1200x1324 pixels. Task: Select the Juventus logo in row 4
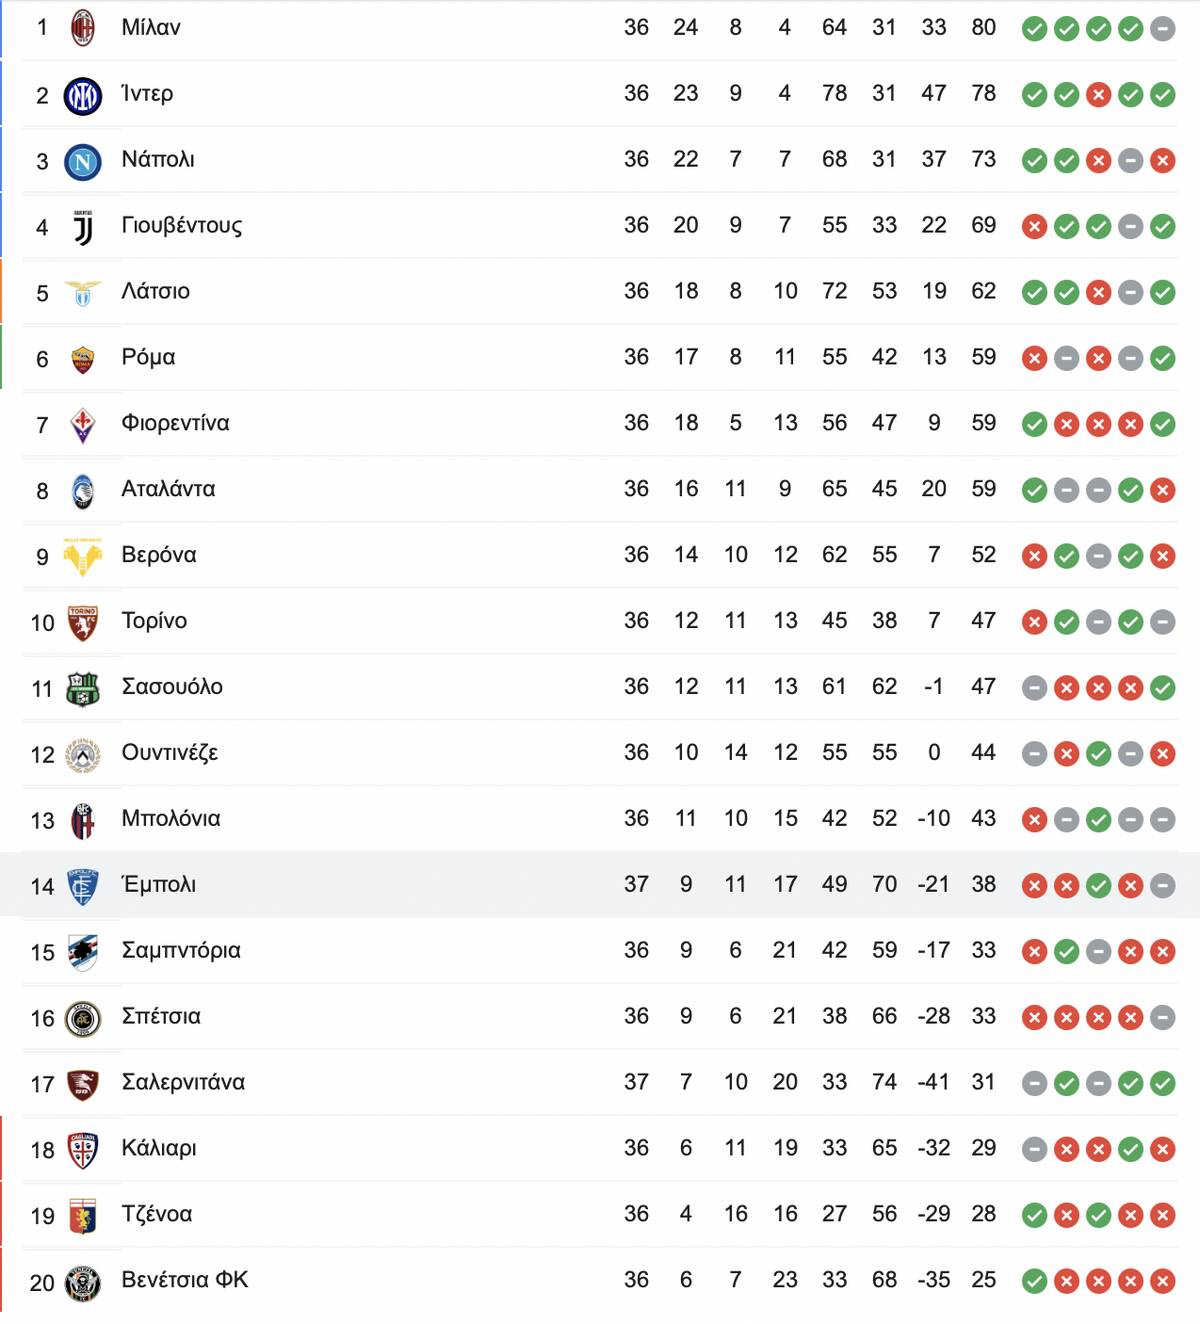click(83, 228)
